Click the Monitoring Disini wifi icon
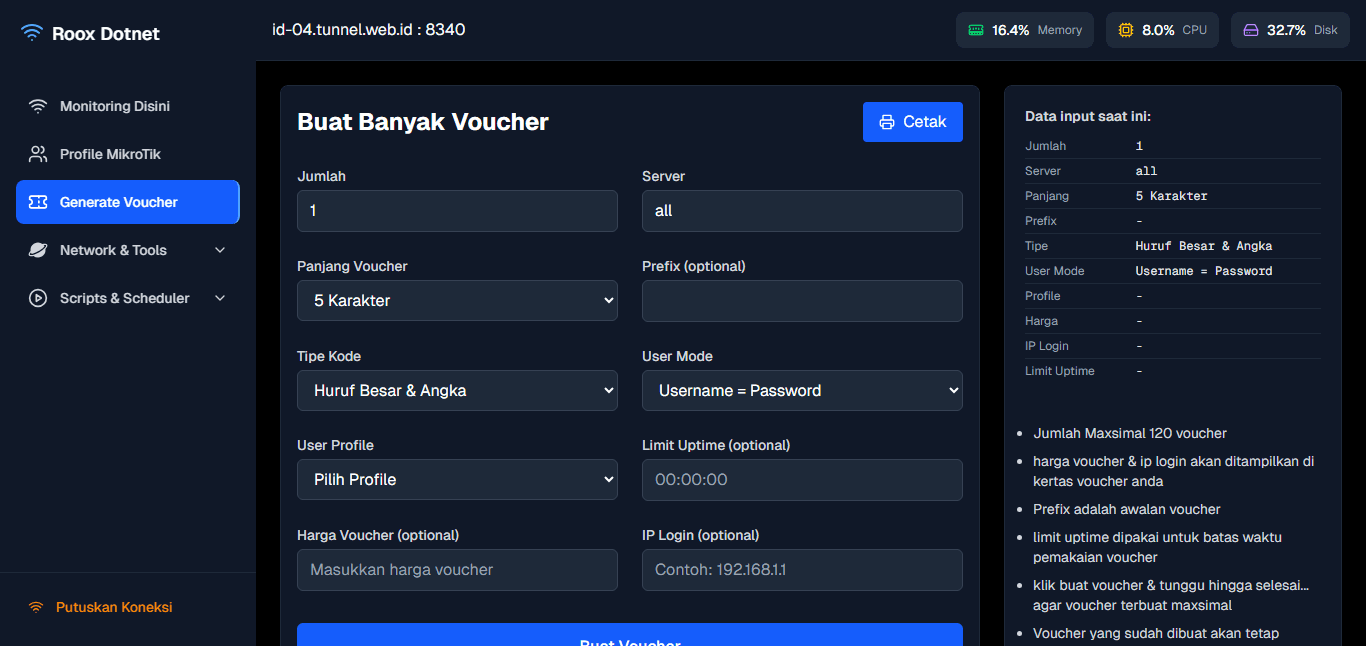The image size is (1366, 646). click(x=38, y=106)
